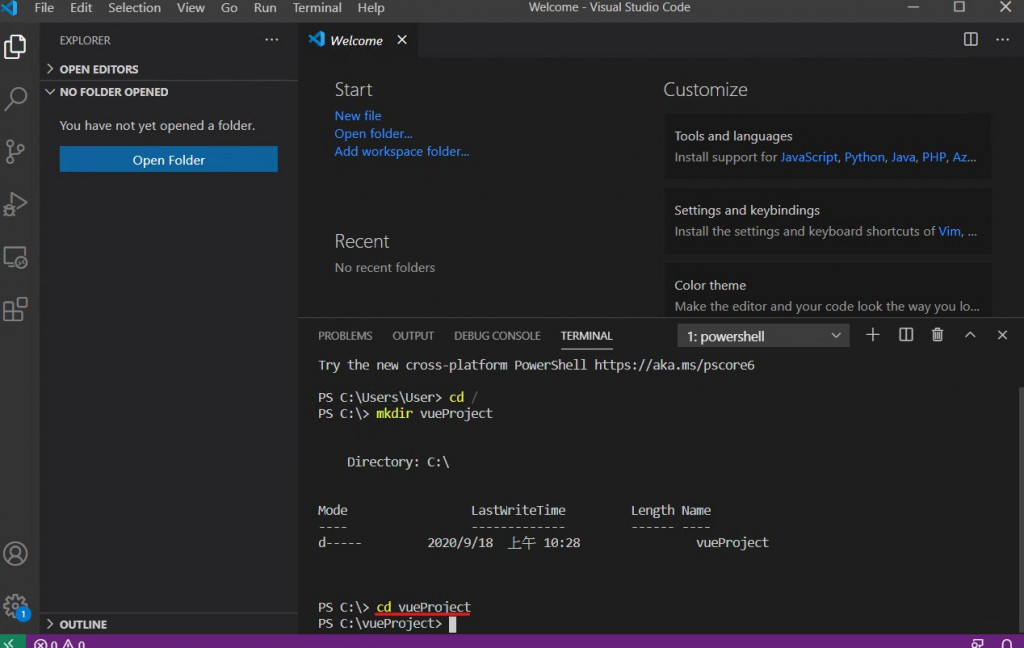
Task: Split the editor to the right
Action: tap(970, 39)
